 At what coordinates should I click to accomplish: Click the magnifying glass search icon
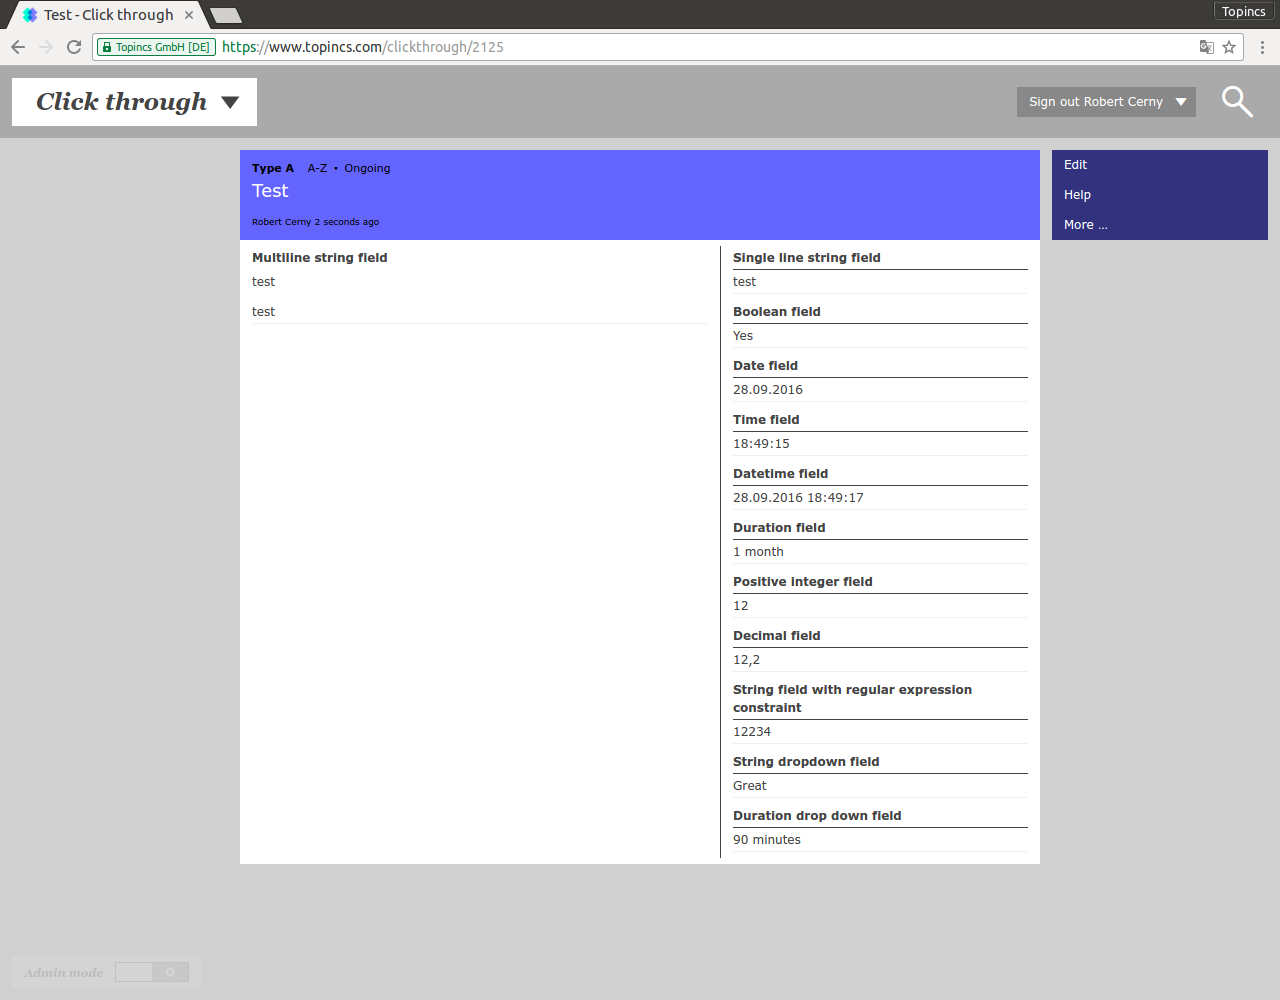click(x=1237, y=101)
